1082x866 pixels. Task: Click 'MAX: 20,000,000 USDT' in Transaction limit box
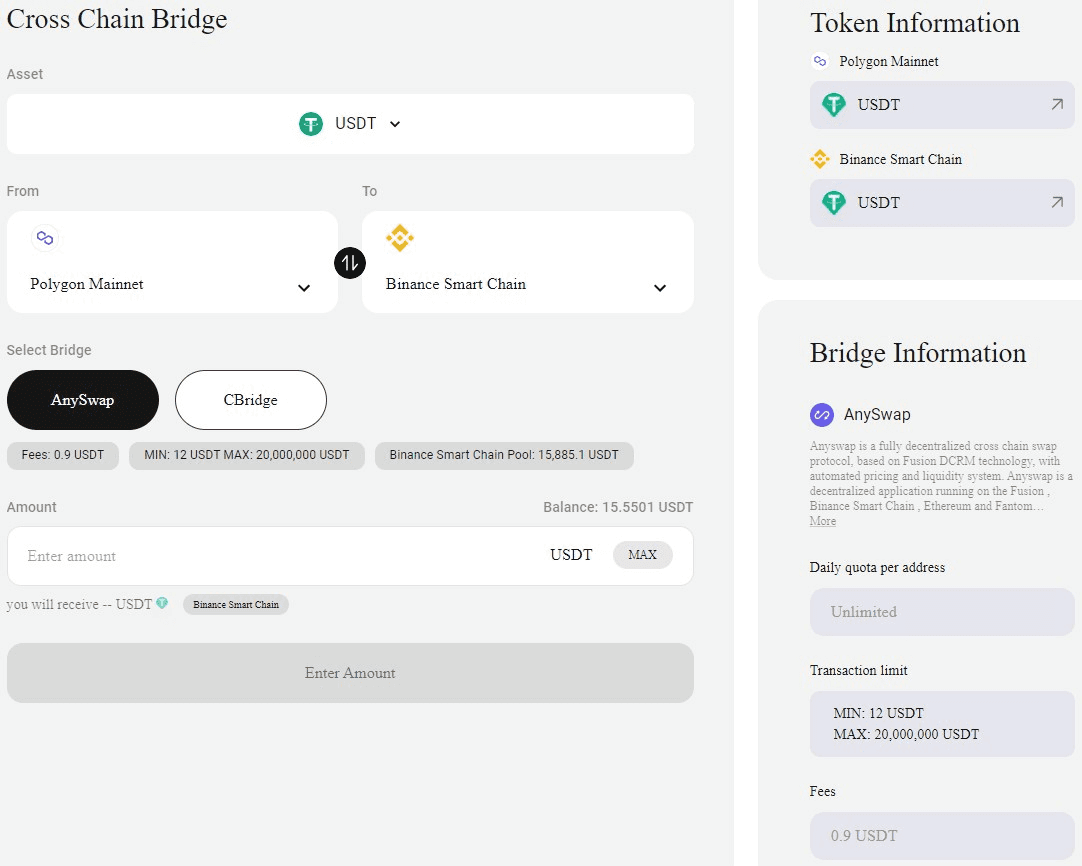(x=906, y=734)
